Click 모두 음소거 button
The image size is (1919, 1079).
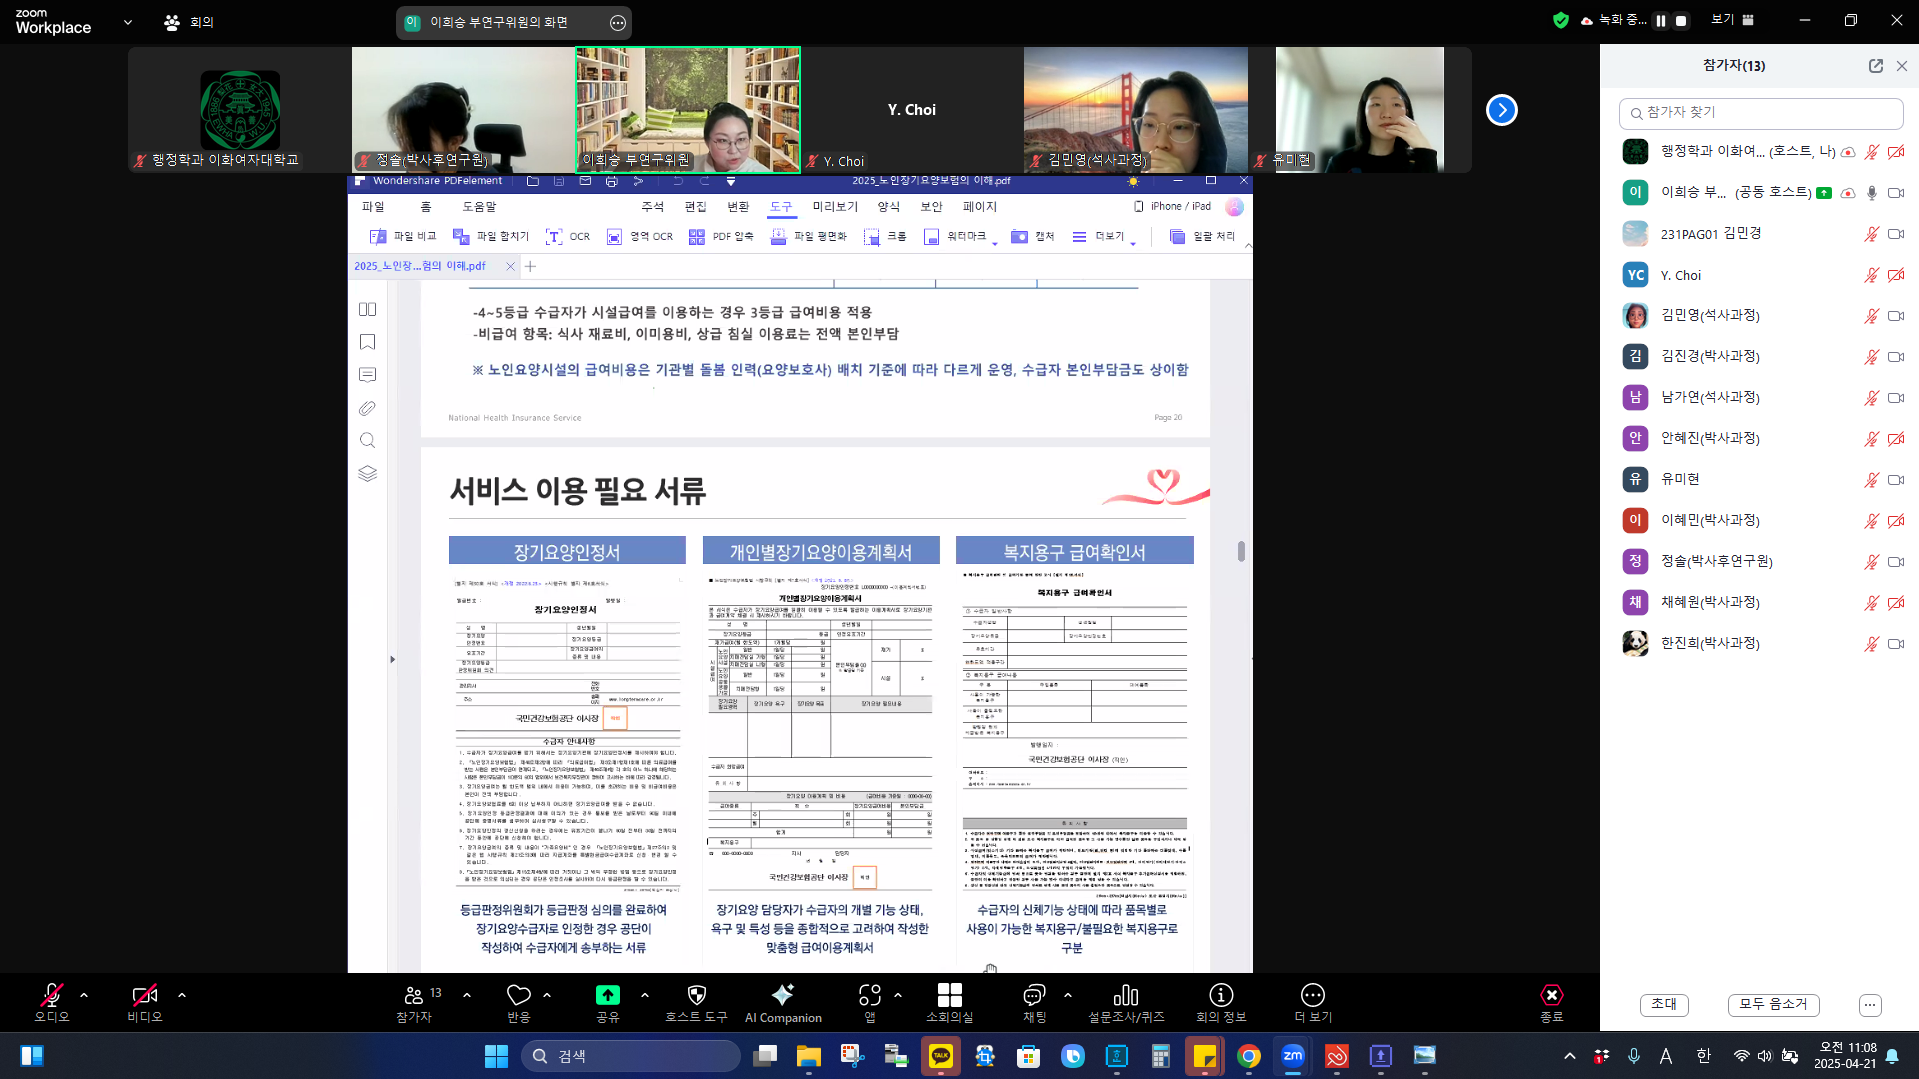click(x=1773, y=1004)
